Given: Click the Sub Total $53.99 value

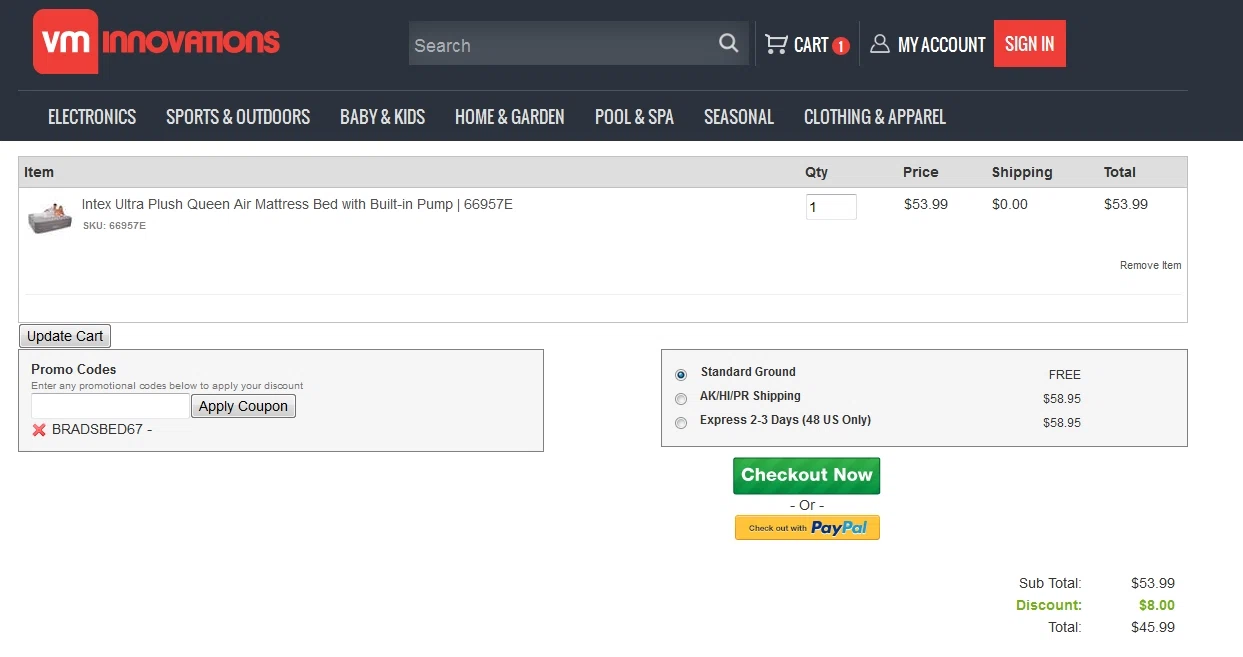Looking at the screenshot, I should pos(1153,583).
